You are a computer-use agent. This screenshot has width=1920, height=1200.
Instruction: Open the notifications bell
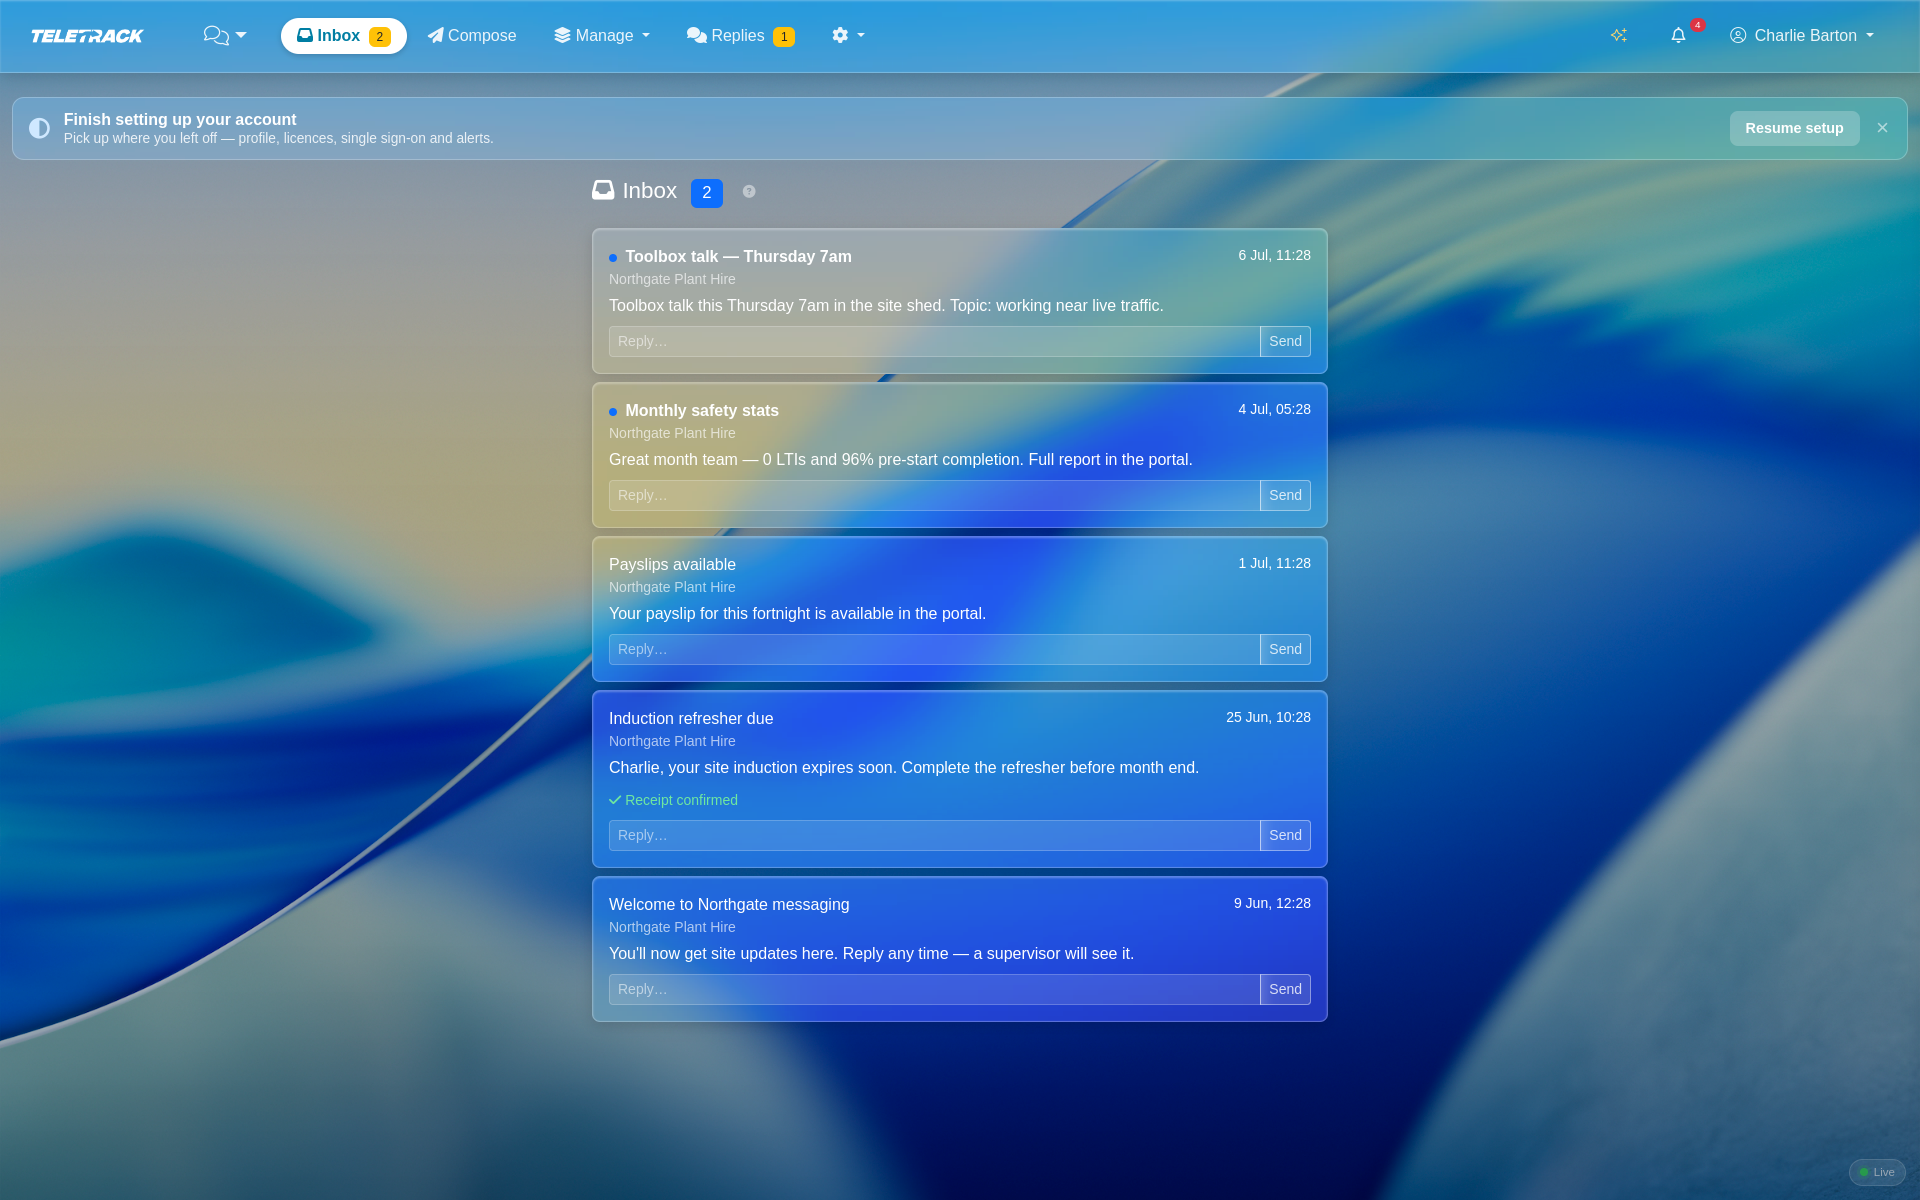1678,36
